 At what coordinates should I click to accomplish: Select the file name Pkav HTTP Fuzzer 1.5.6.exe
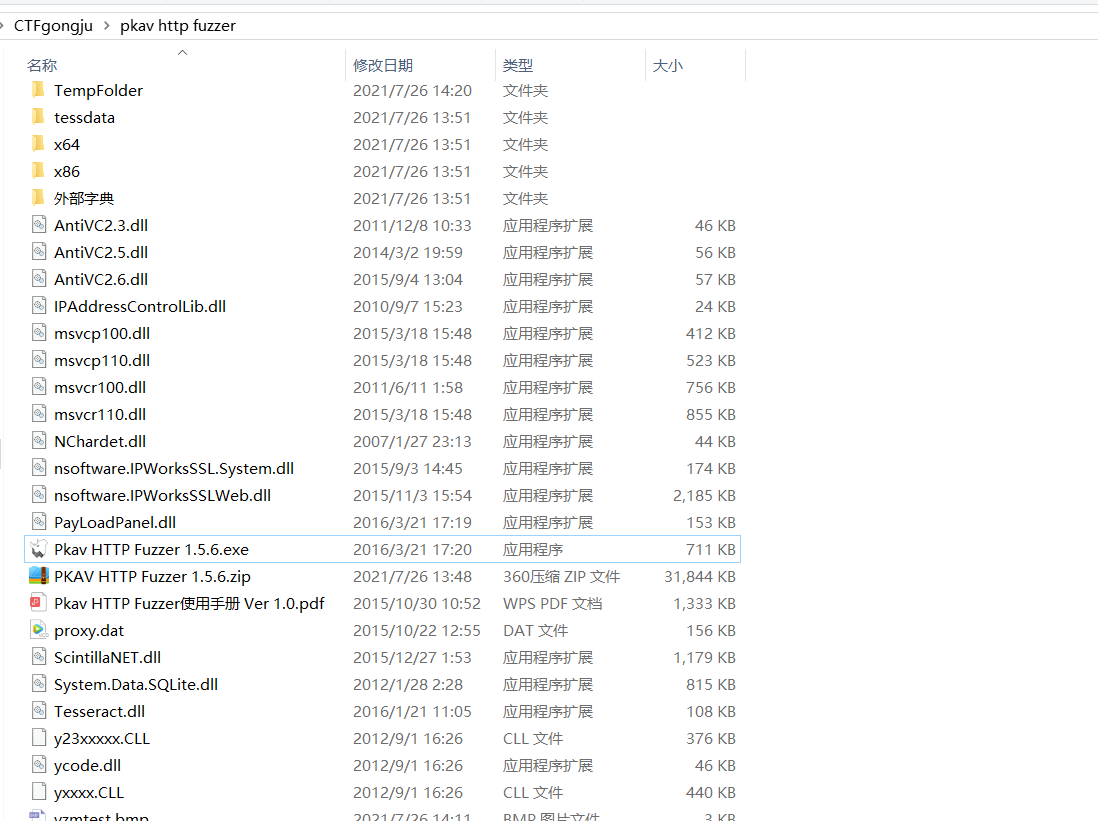click(151, 549)
